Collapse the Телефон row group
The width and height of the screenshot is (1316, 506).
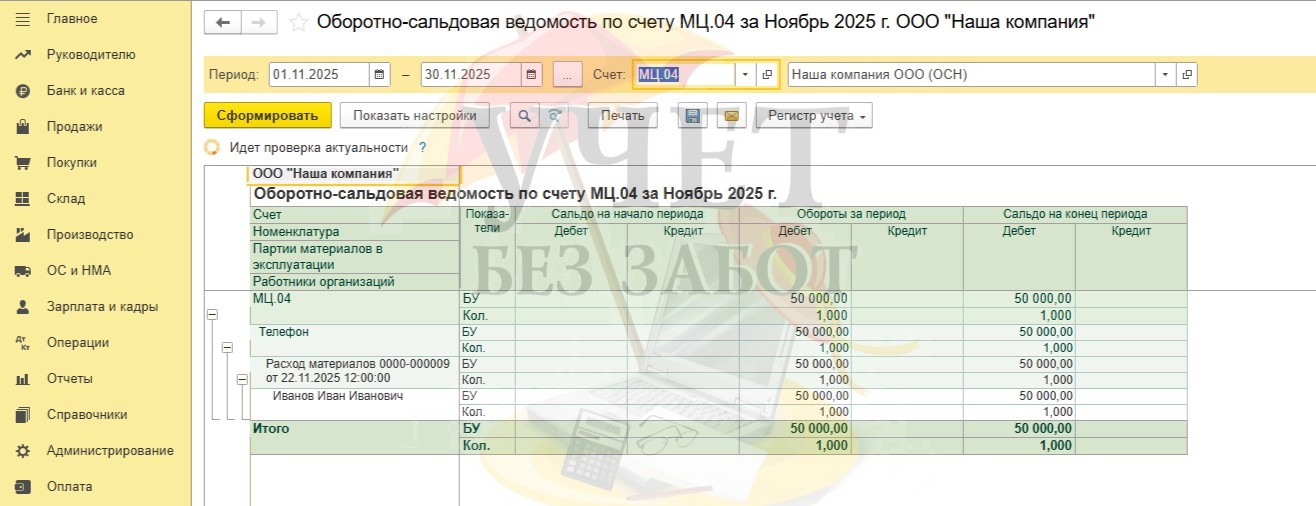pos(227,347)
